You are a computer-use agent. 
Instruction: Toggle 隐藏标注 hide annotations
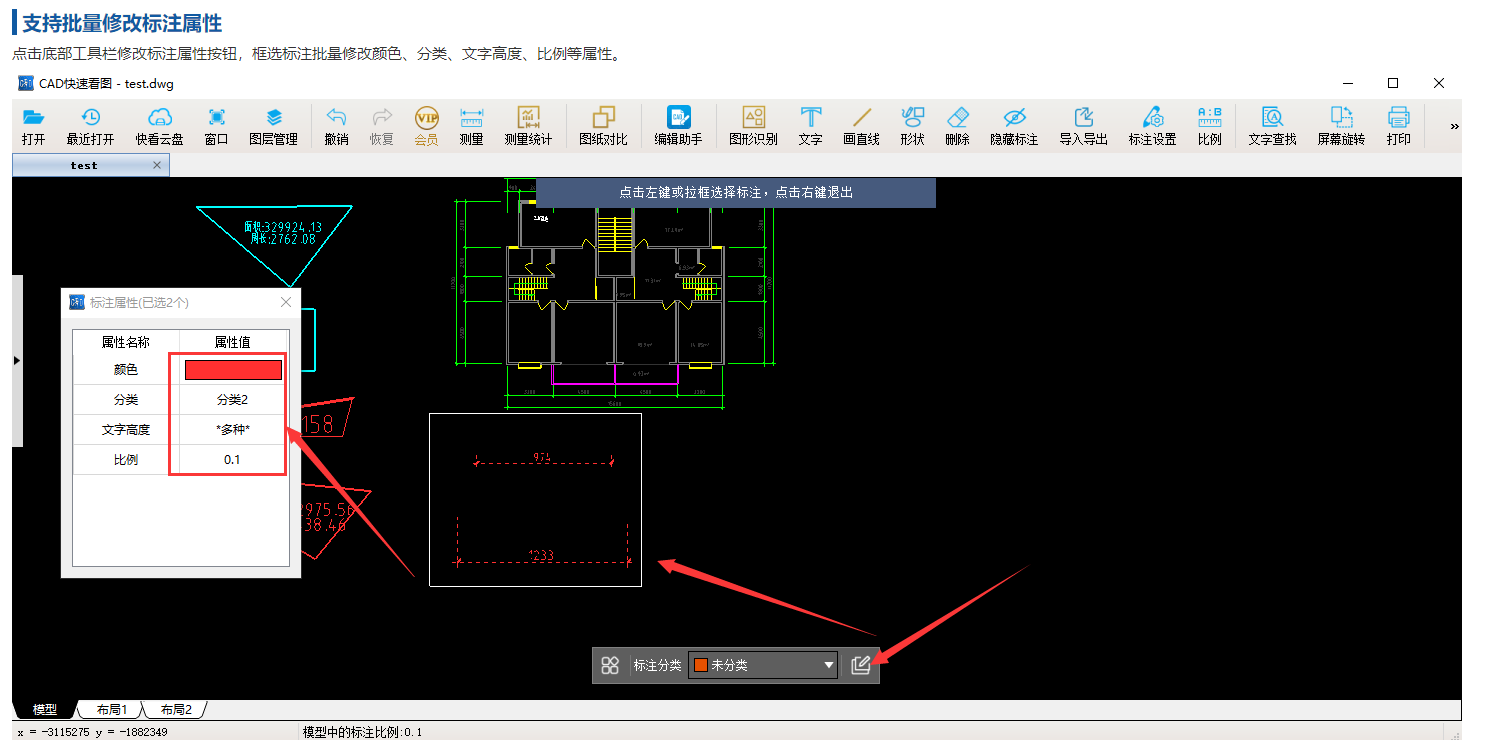tap(1014, 126)
